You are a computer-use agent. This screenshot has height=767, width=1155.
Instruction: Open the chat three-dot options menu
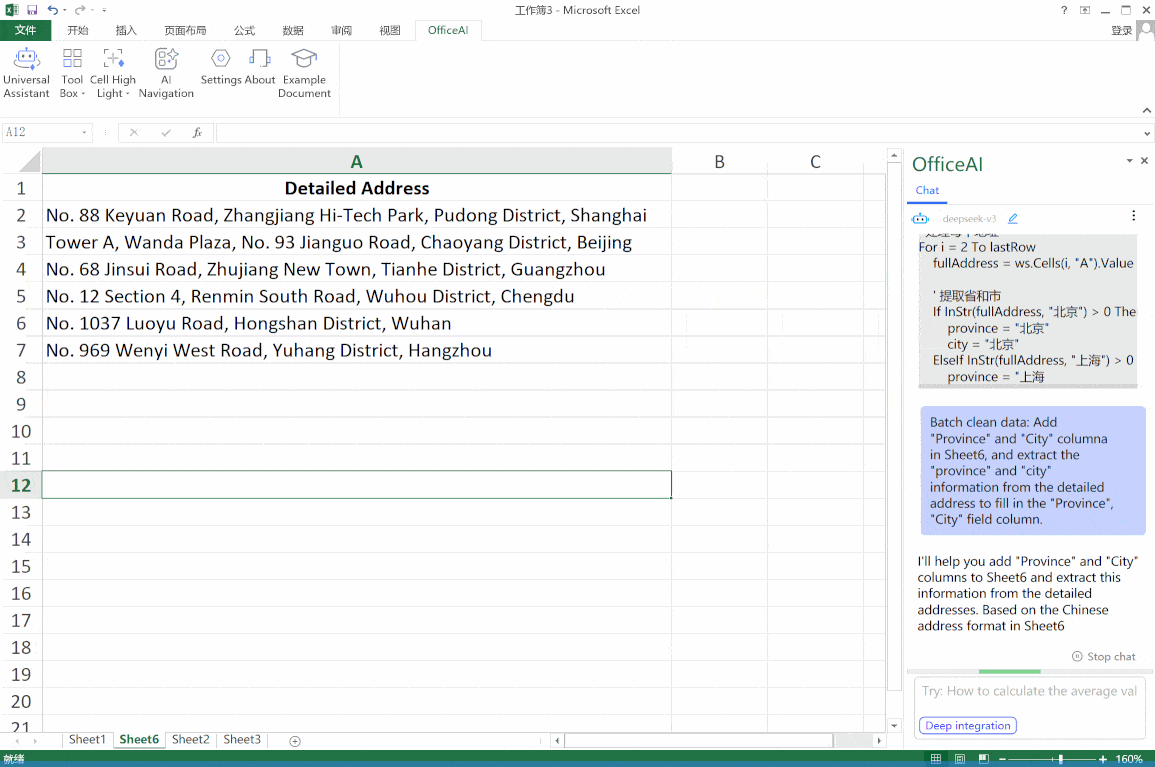pos(1133,216)
